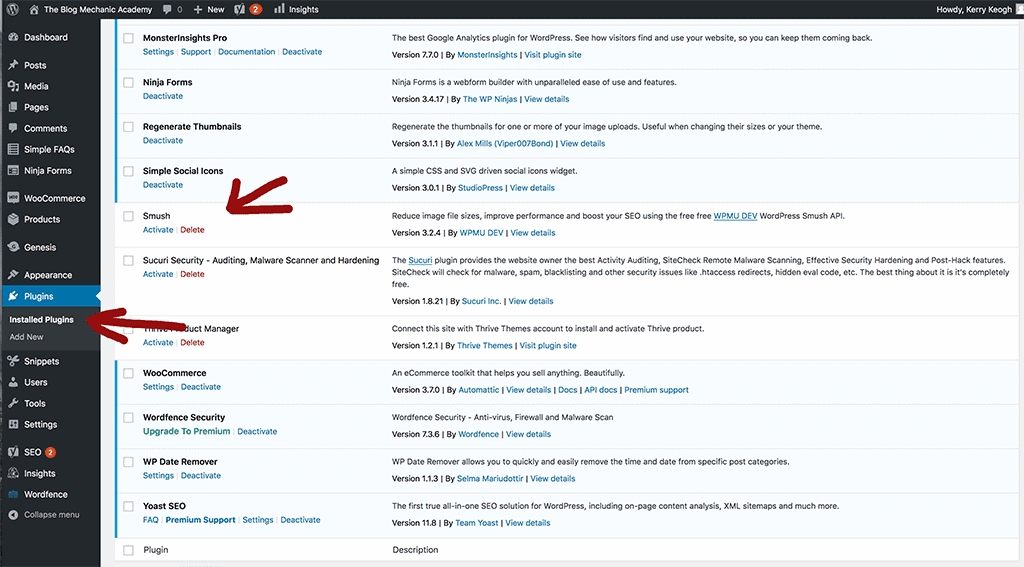This screenshot has height=567, width=1024.
Task: Select the WooCommerce plugin checkbox
Action: coord(128,373)
